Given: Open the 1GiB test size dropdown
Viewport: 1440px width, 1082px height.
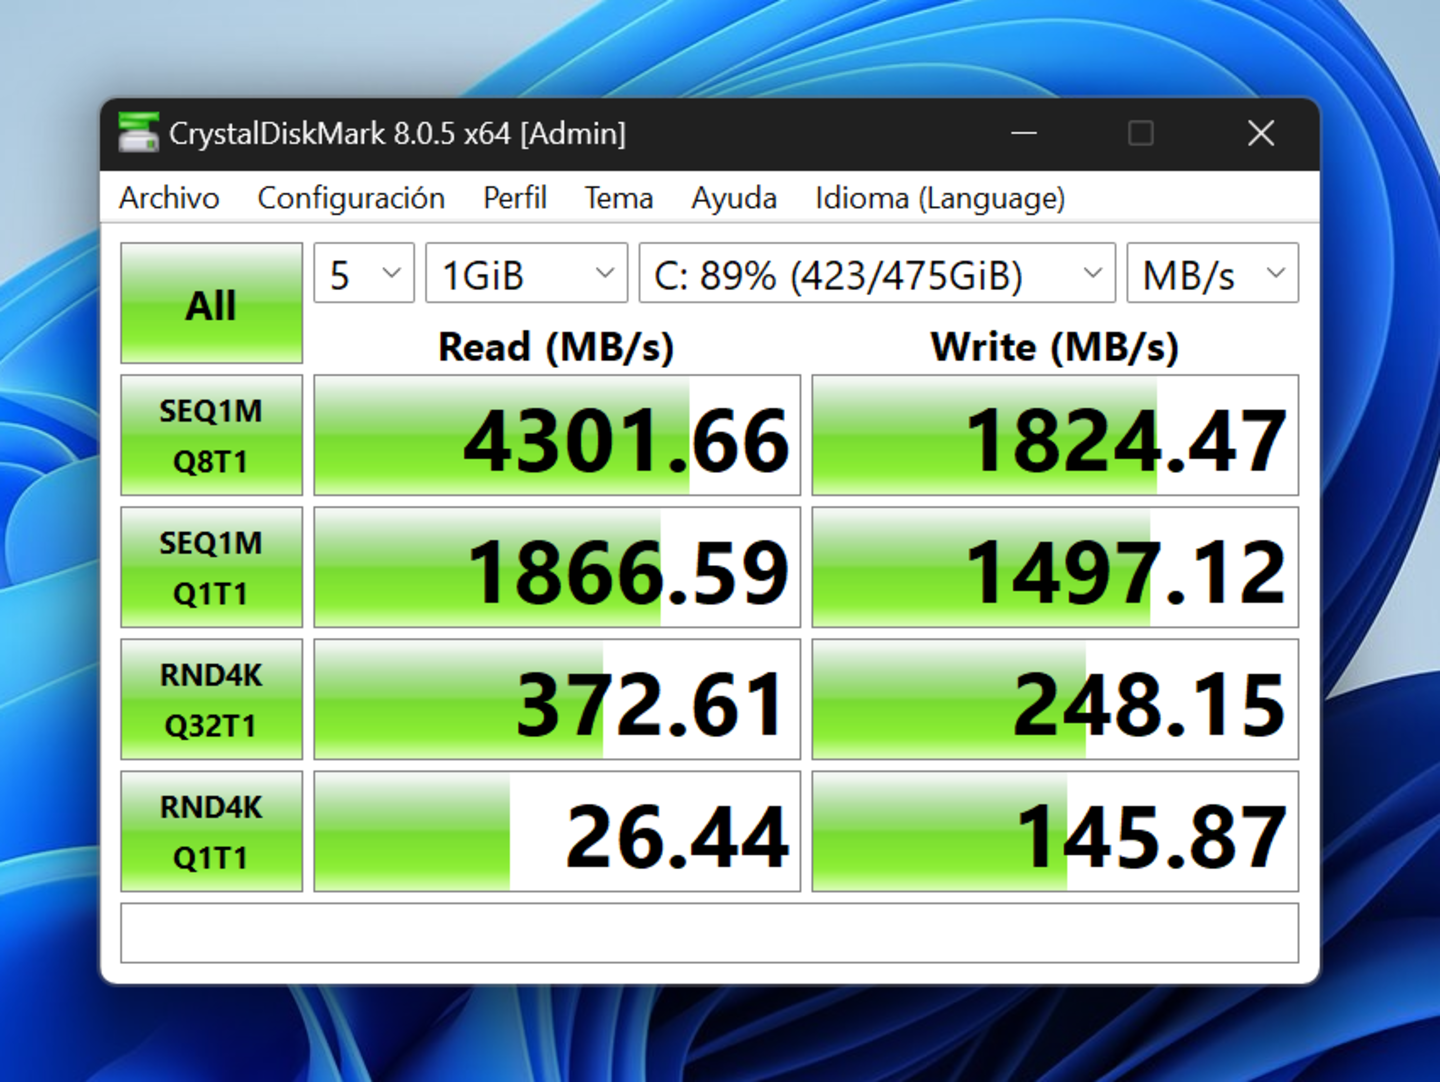Looking at the screenshot, I should 525,273.
